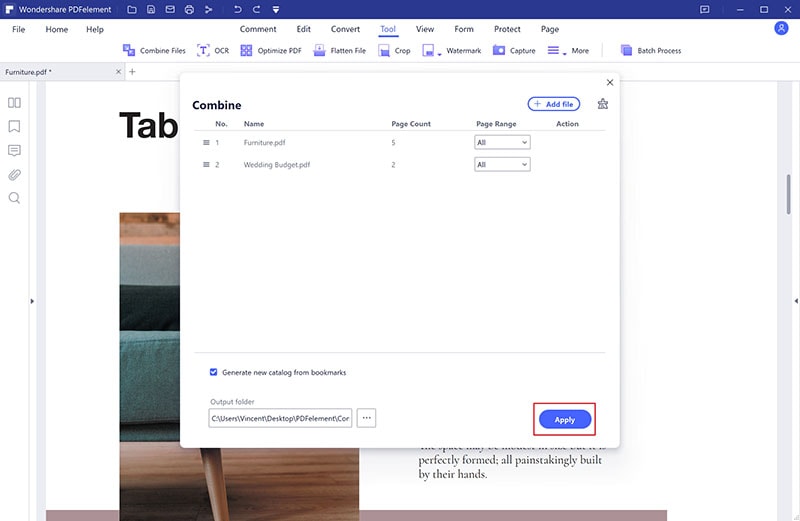Switch to the Form tab

point(464,29)
